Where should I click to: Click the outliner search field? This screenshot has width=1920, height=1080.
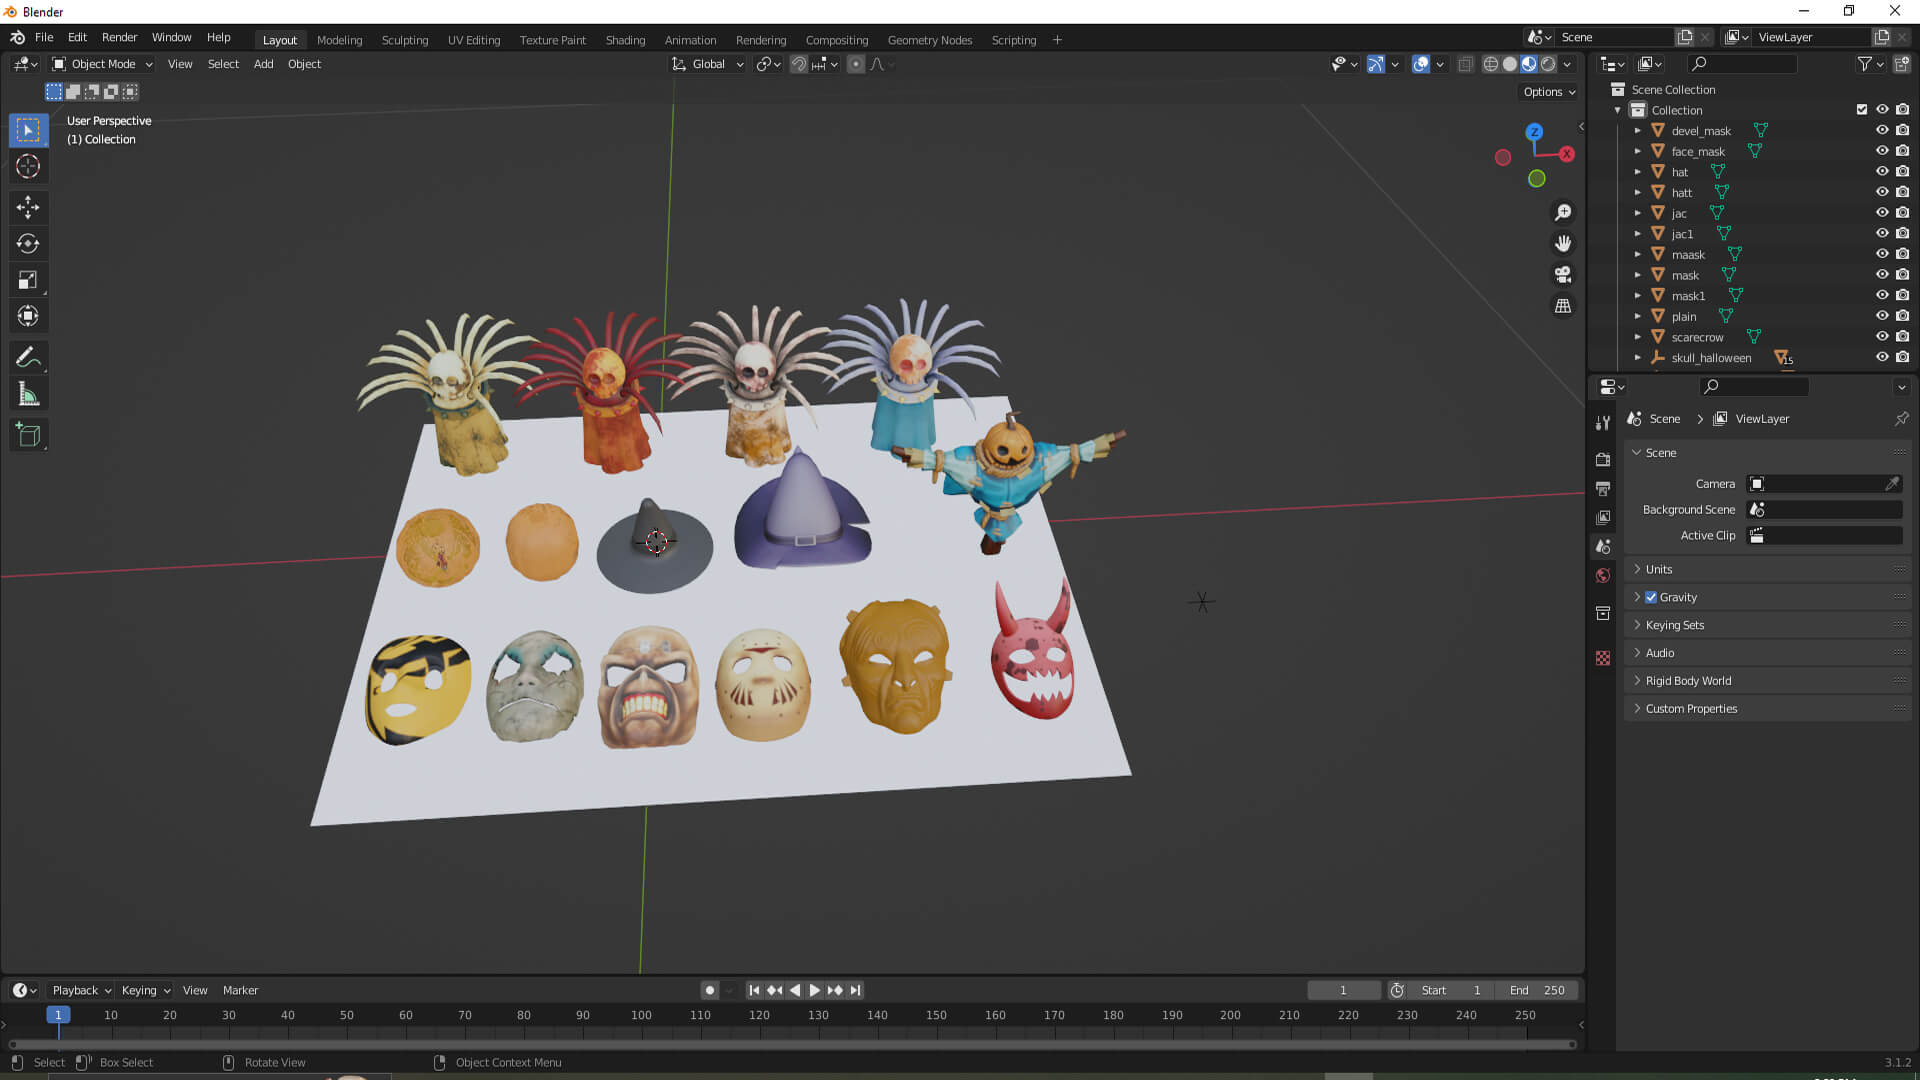pos(1742,64)
